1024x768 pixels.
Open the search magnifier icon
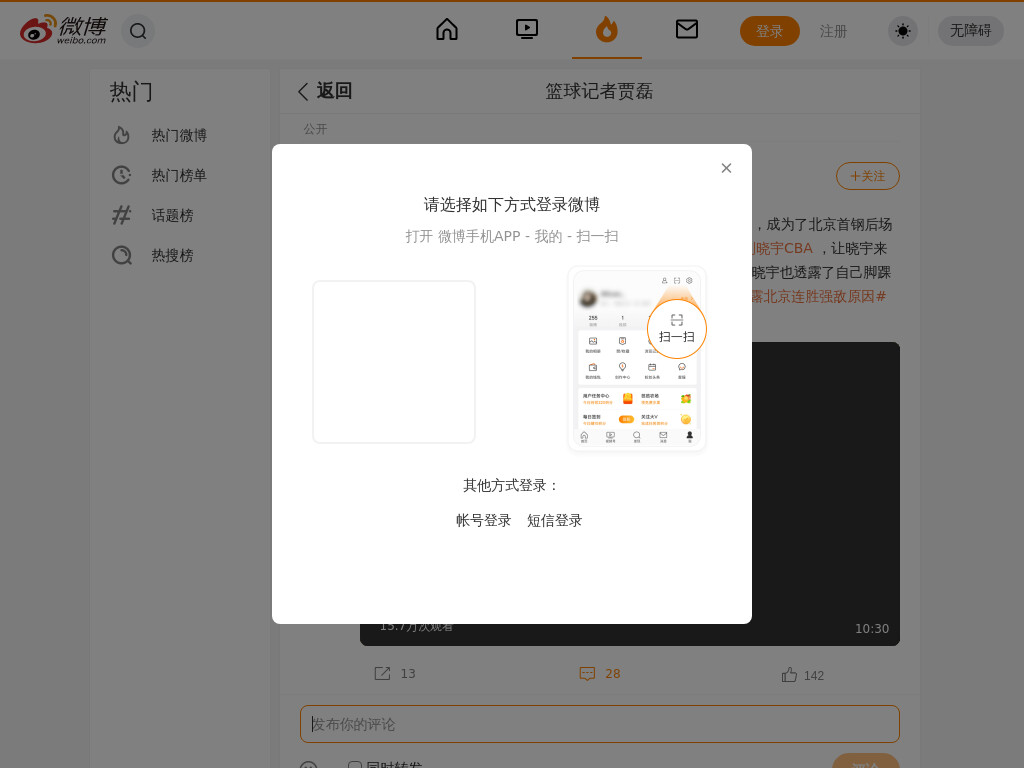pos(138,31)
